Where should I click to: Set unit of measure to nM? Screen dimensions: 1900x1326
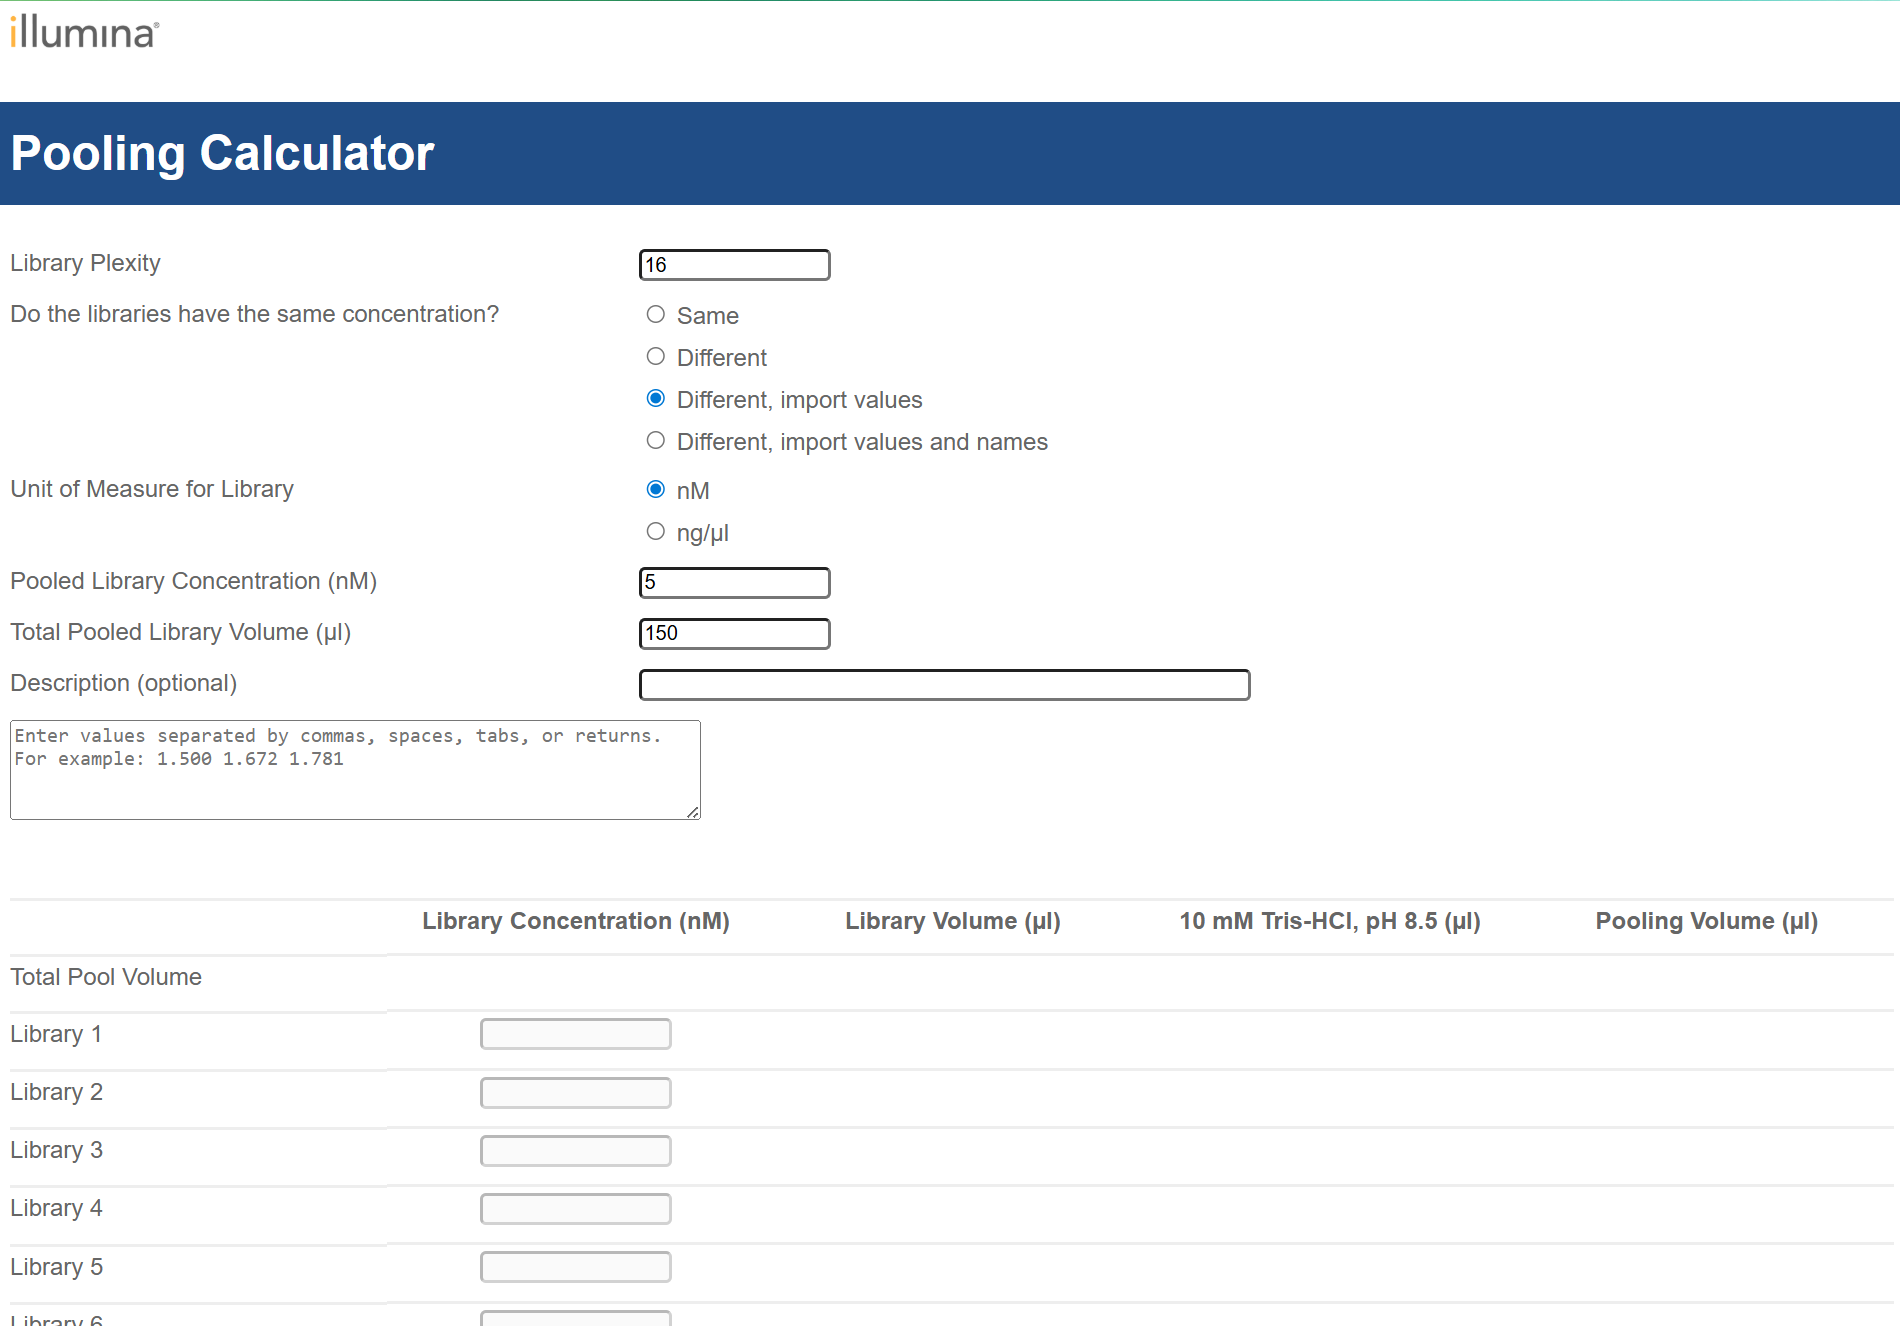[x=656, y=489]
